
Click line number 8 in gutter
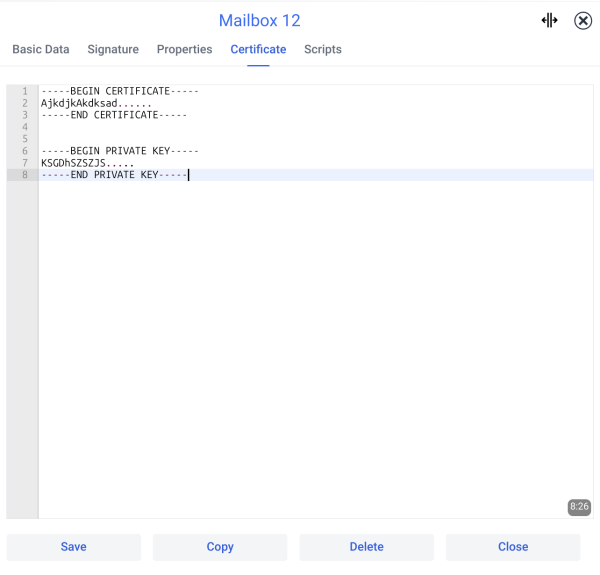click(25, 175)
